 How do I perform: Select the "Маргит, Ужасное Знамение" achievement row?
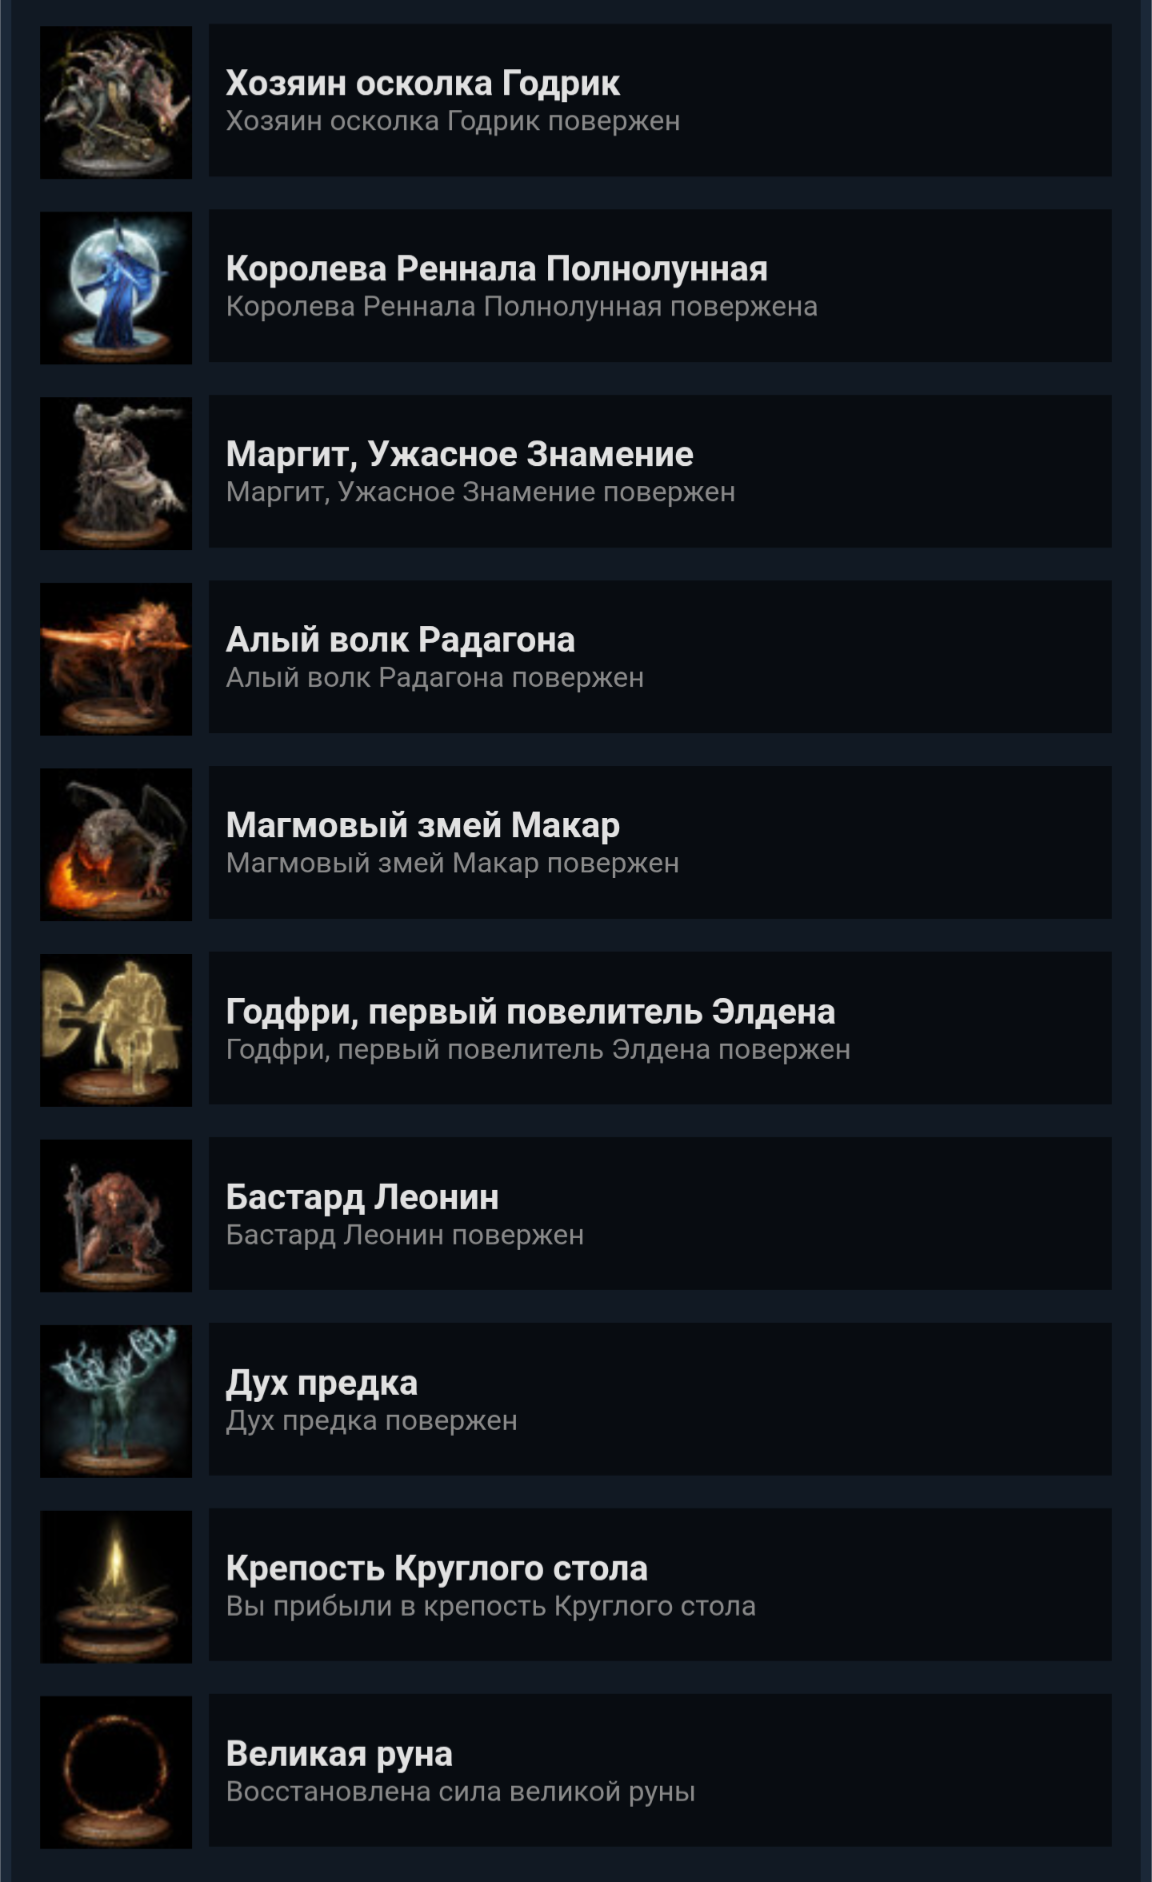[x=660, y=471]
